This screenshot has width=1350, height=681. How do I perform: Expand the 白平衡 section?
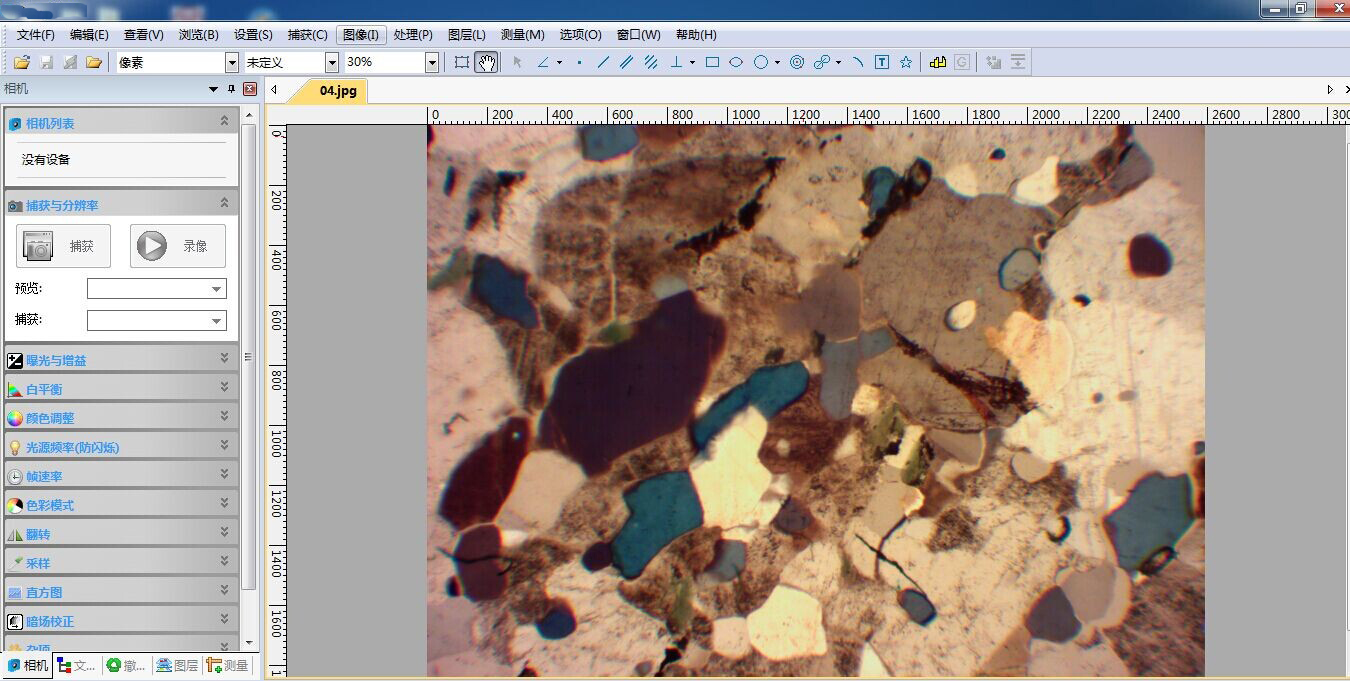[224, 388]
